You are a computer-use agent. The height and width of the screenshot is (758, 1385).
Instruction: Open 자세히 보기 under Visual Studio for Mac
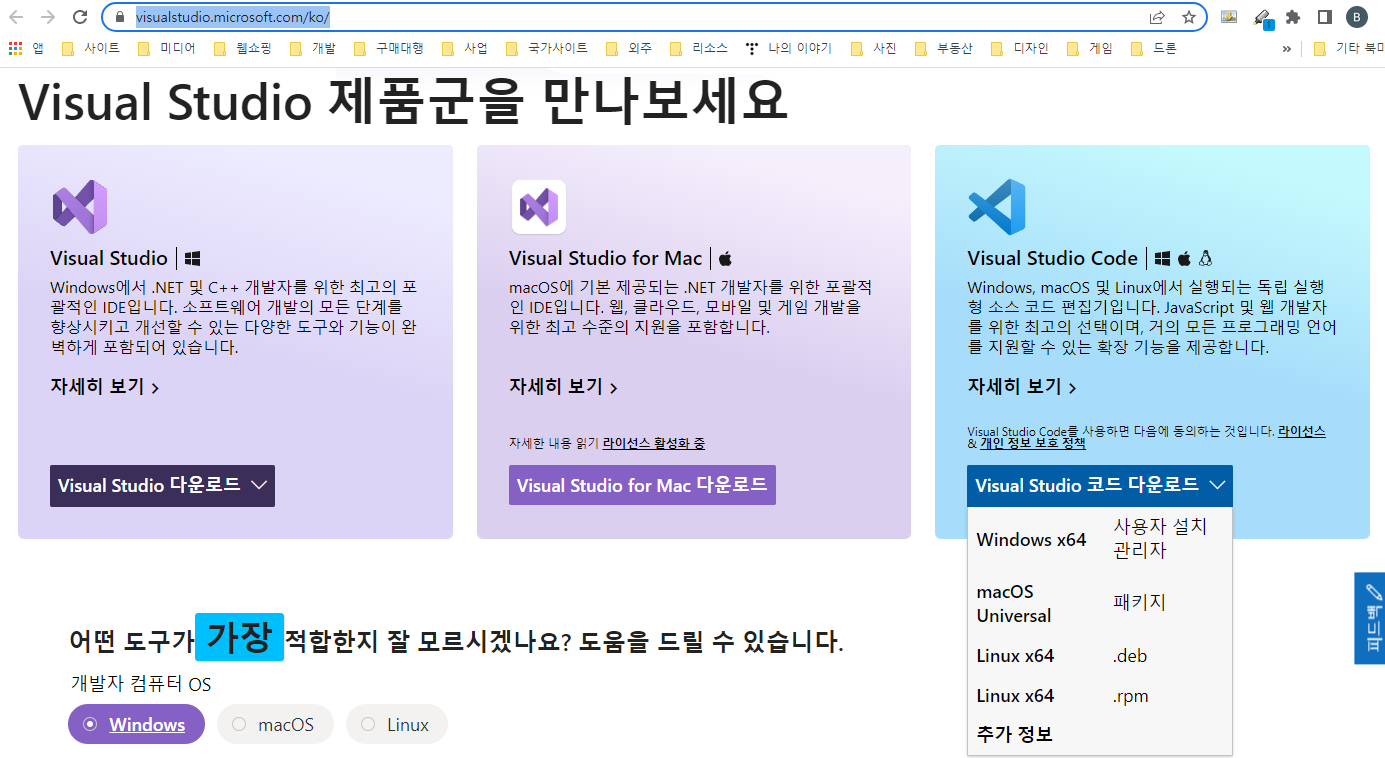pos(563,387)
